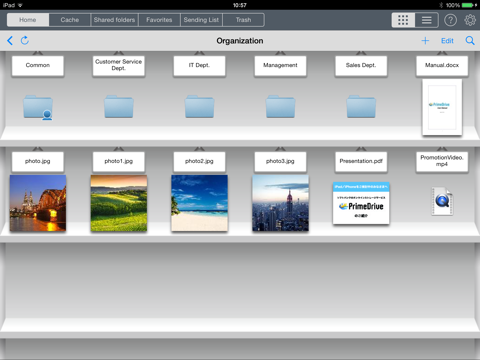Open the Common shared folder icon
Viewport: 480px width, 360px height.
(x=38, y=107)
